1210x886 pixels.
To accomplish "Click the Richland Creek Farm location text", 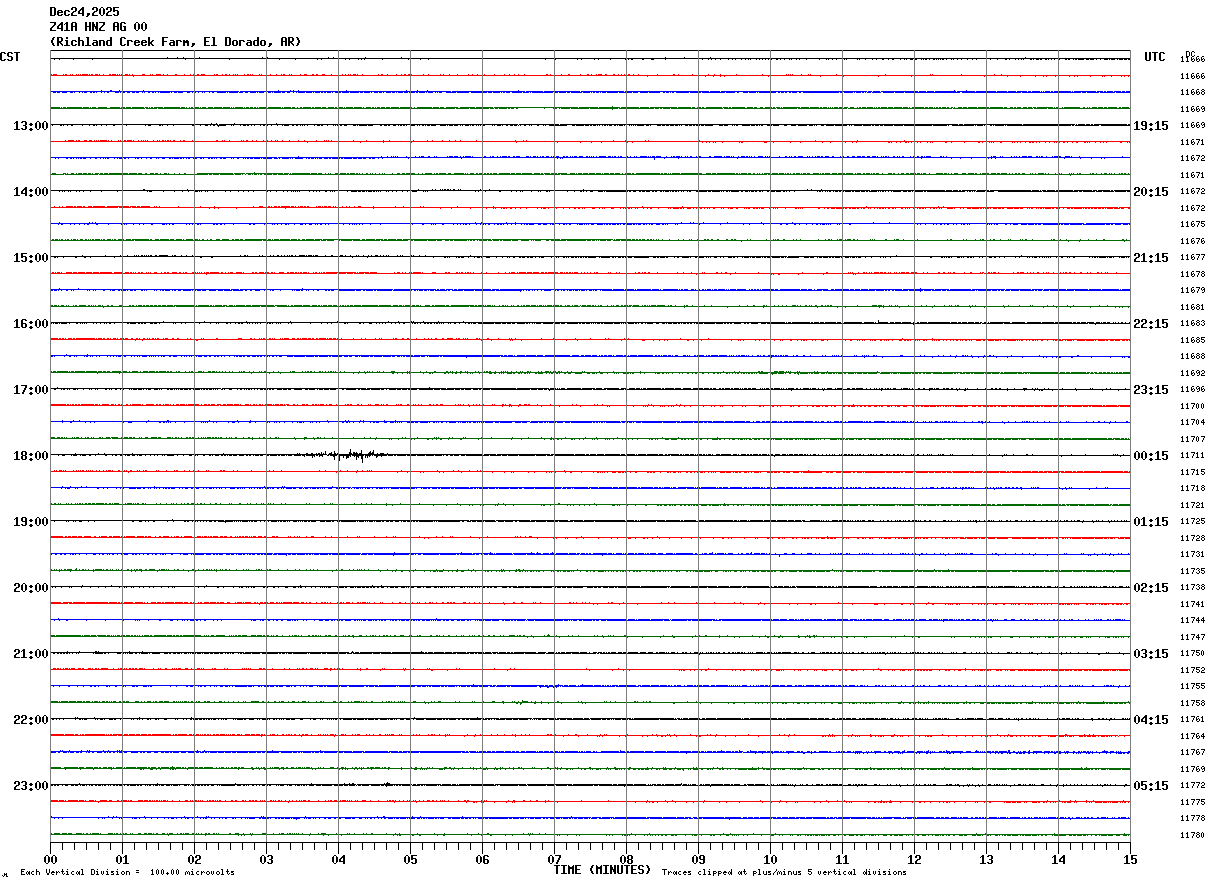I will click(175, 42).
